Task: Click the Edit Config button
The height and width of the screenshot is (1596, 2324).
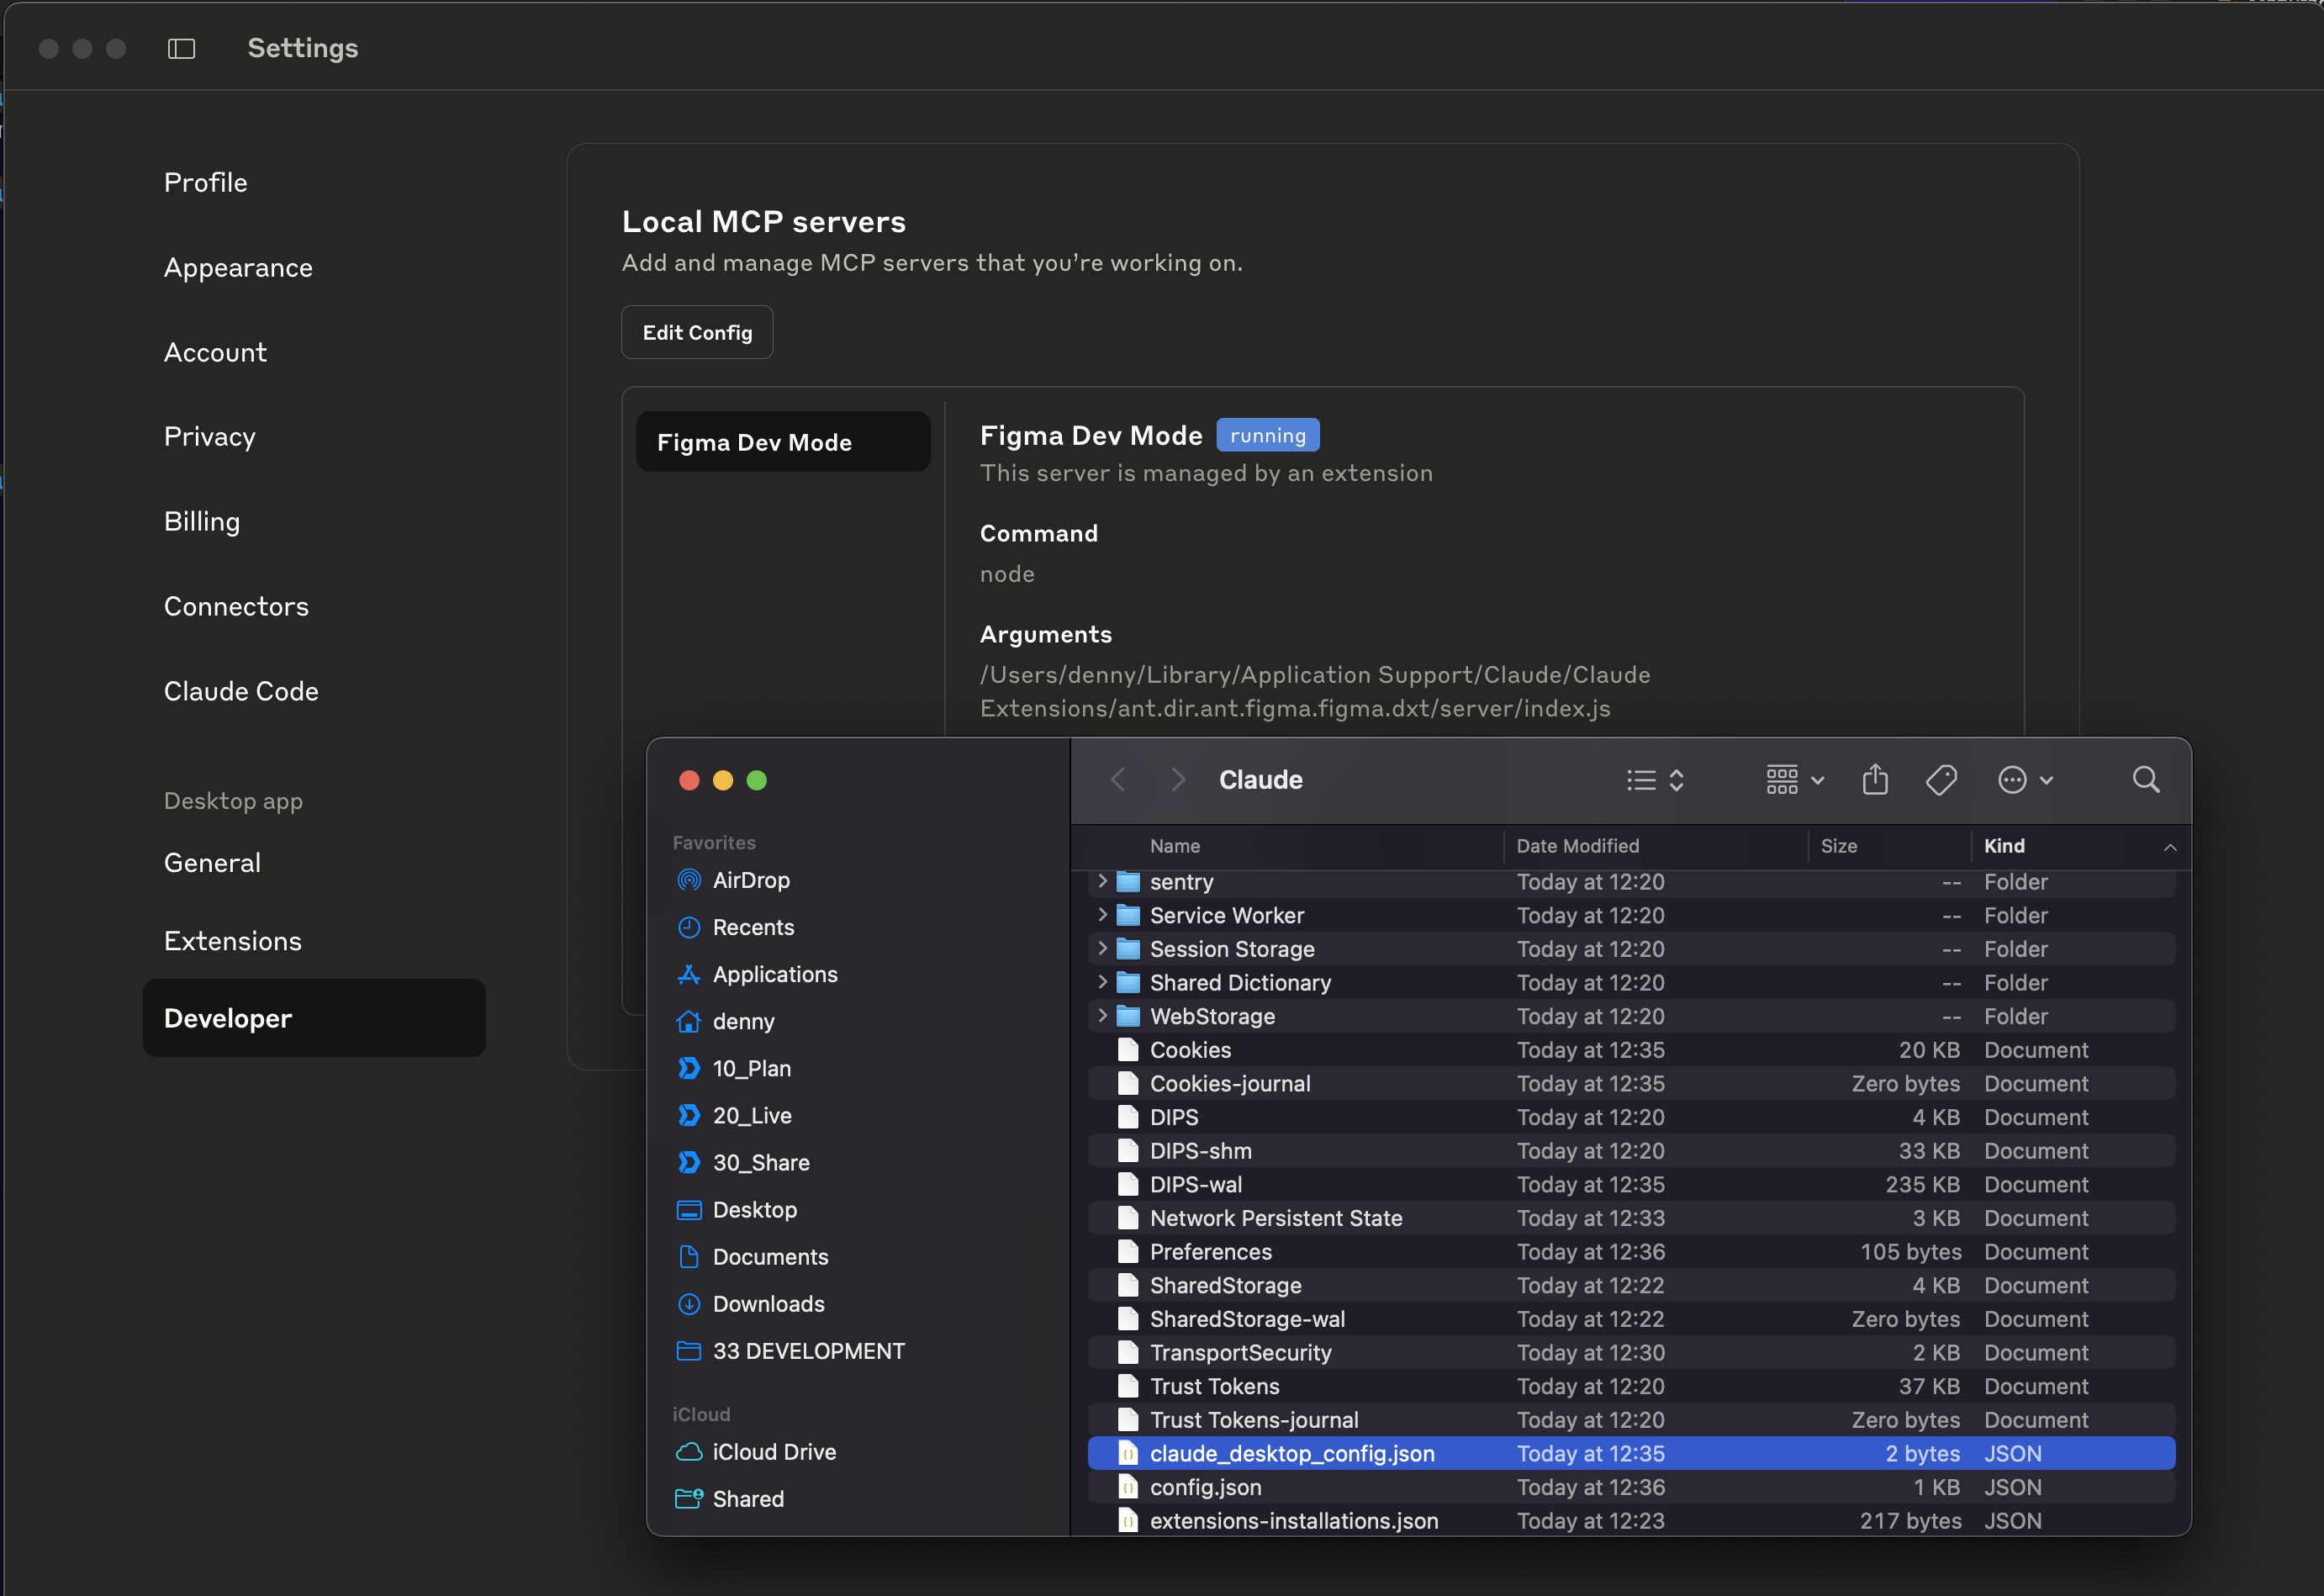Action: point(697,332)
